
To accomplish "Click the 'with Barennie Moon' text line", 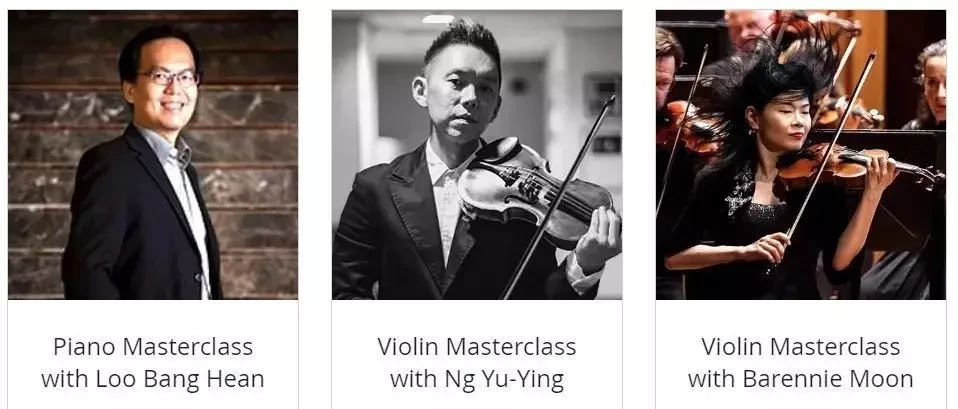I will pyautogui.click(x=800, y=379).
